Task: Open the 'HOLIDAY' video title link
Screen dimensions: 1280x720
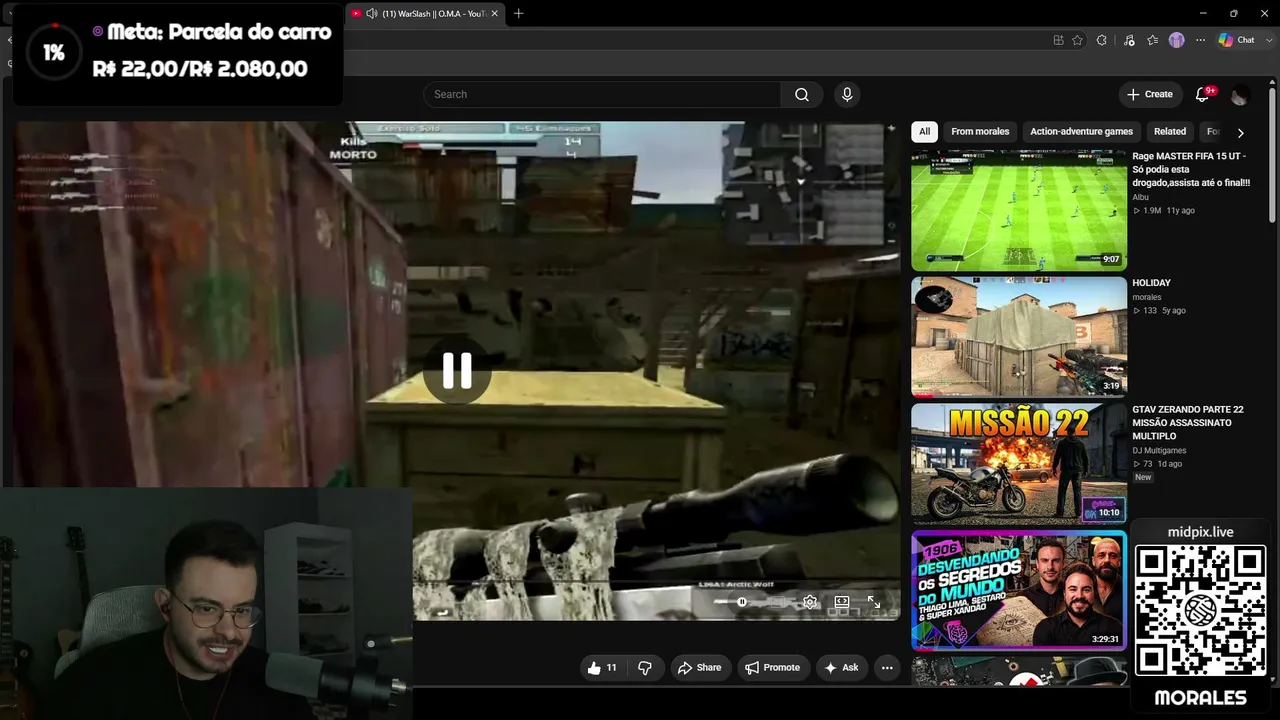Action: (x=1151, y=283)
